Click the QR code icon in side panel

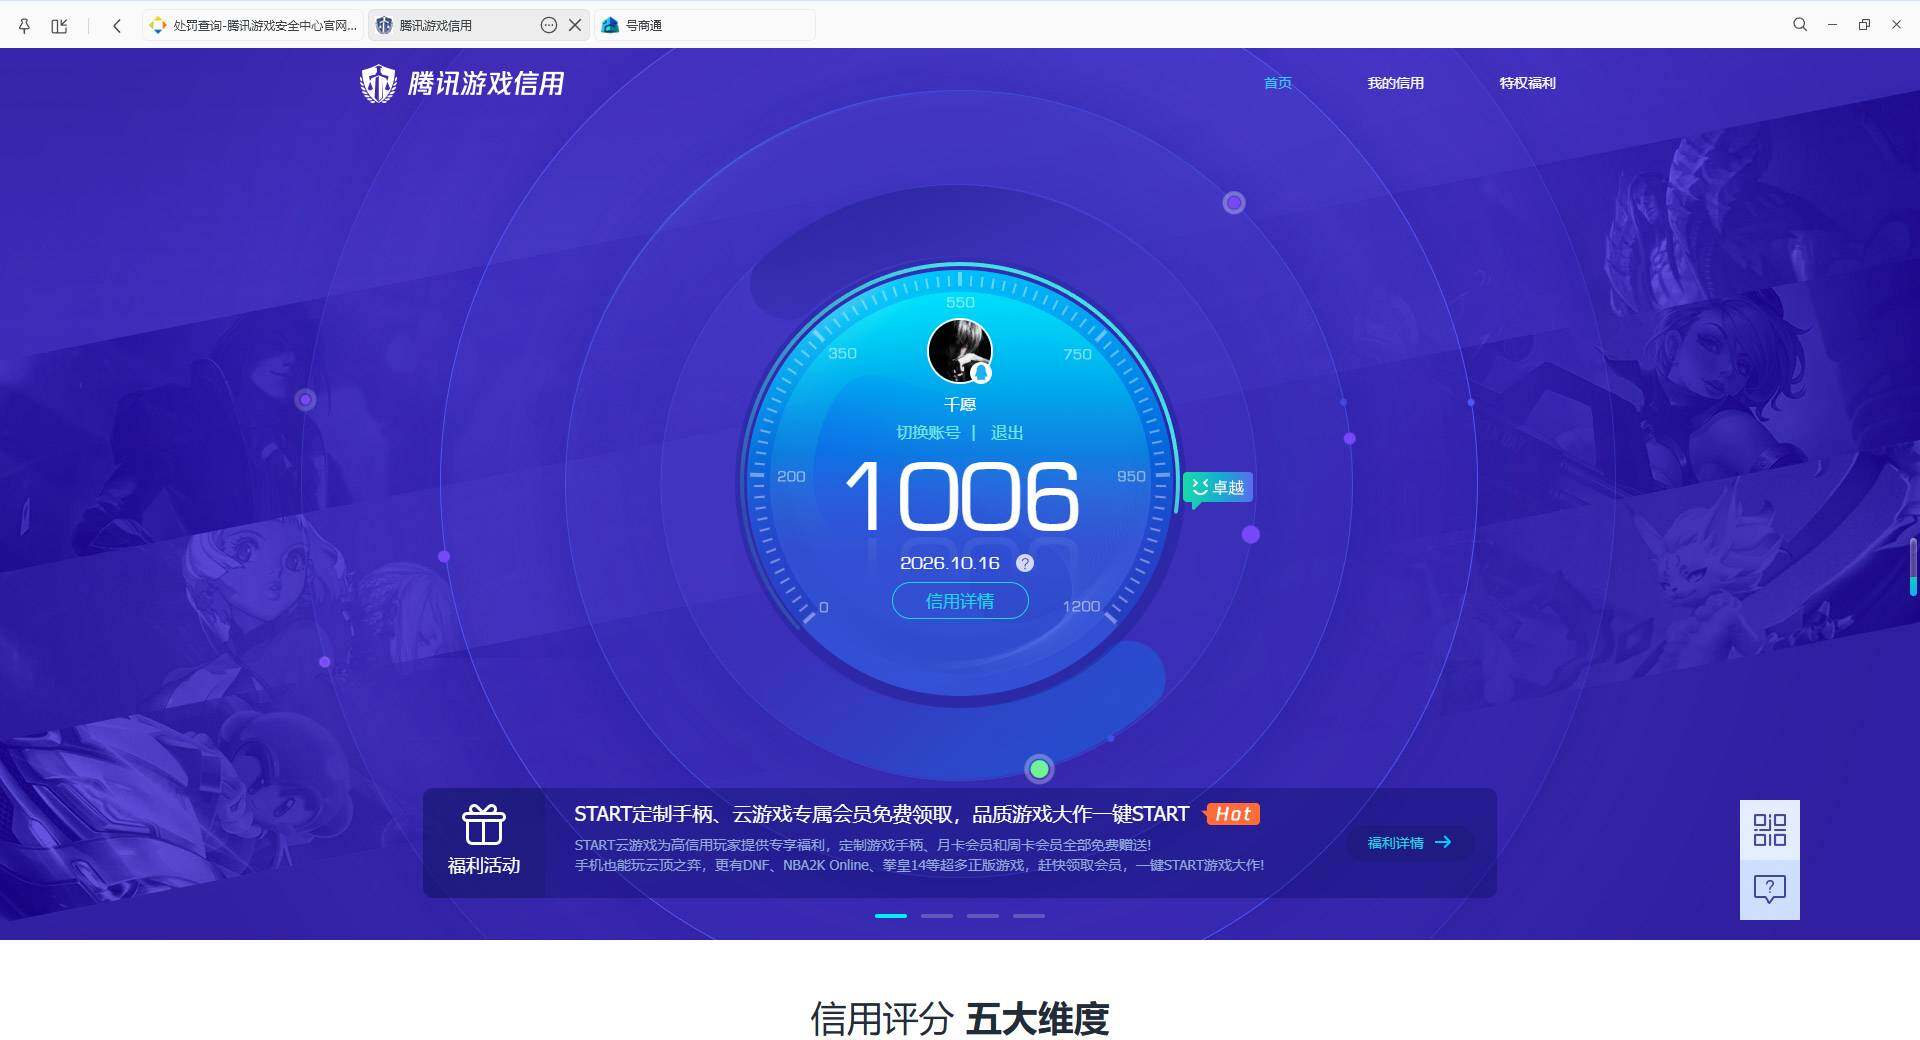click(1770, 830)
